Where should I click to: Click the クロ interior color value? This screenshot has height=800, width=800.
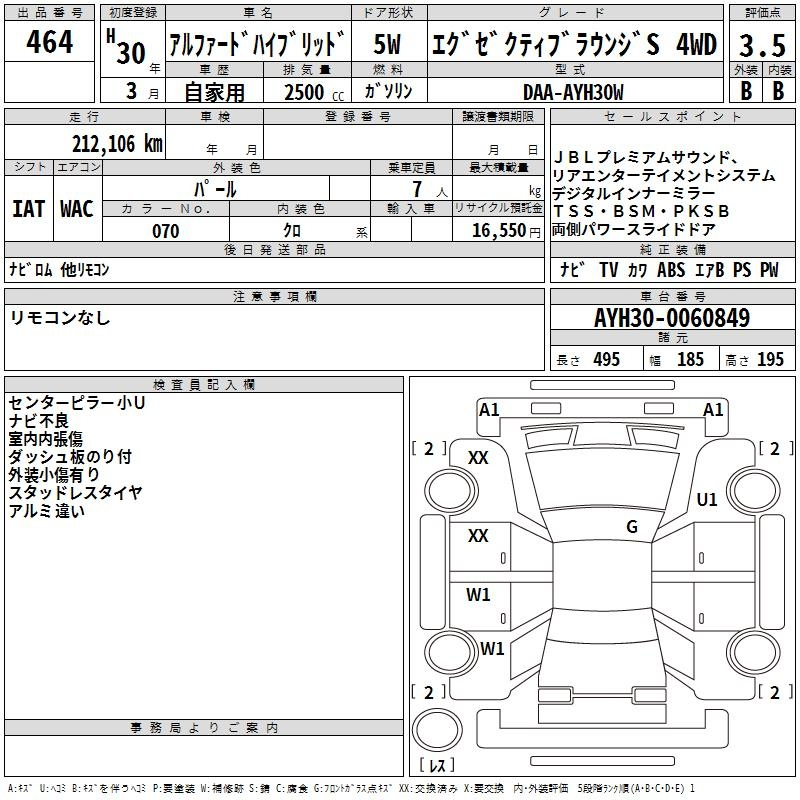click(292, 231)
